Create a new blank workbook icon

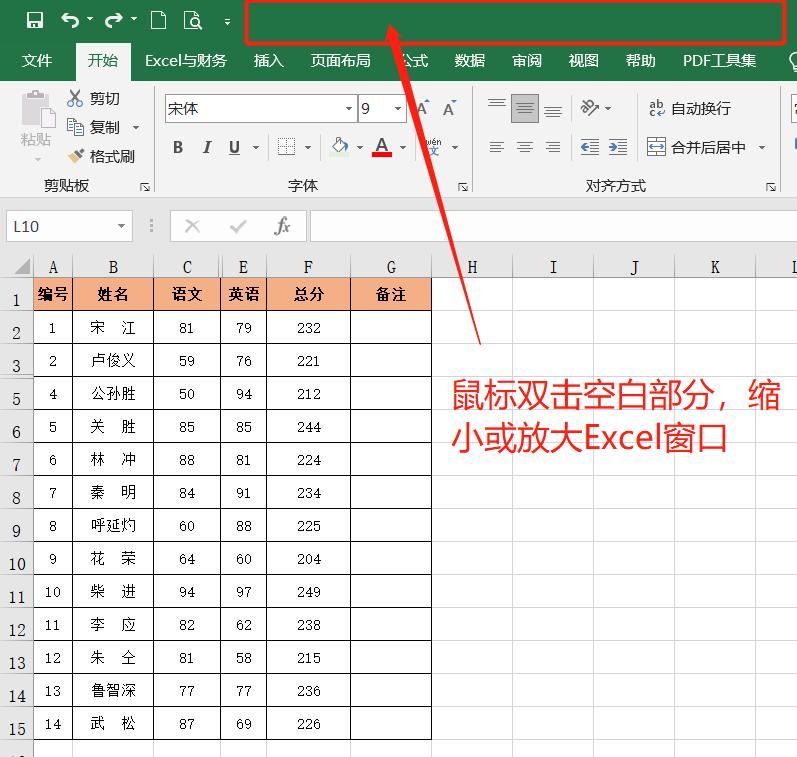point(159,20)
